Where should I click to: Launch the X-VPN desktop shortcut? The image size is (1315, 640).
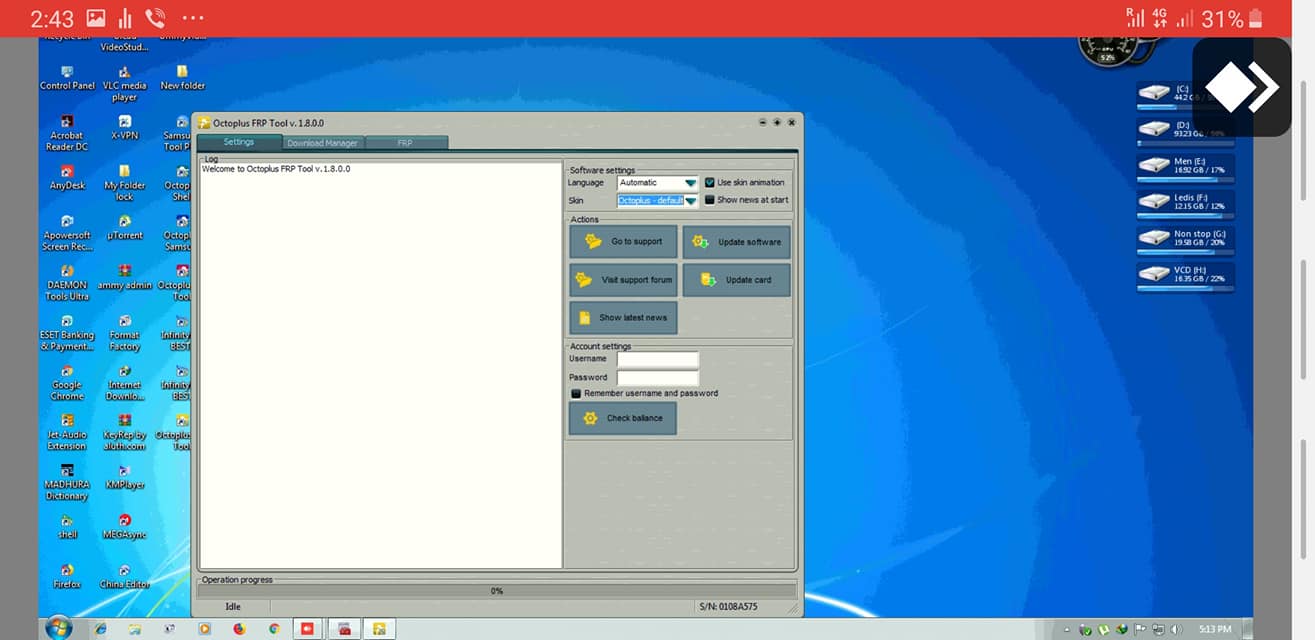pyautogui.click(x=124, y=128)
